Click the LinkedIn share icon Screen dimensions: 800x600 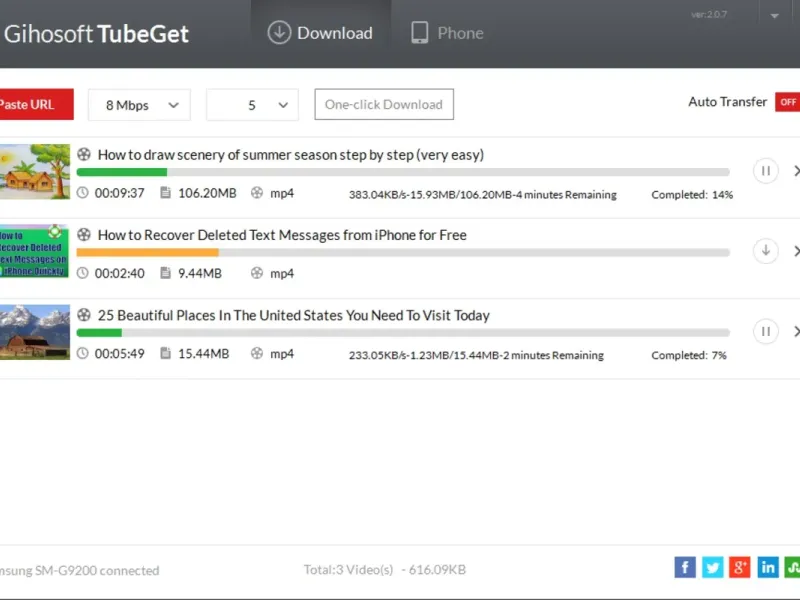coord(768,568)
